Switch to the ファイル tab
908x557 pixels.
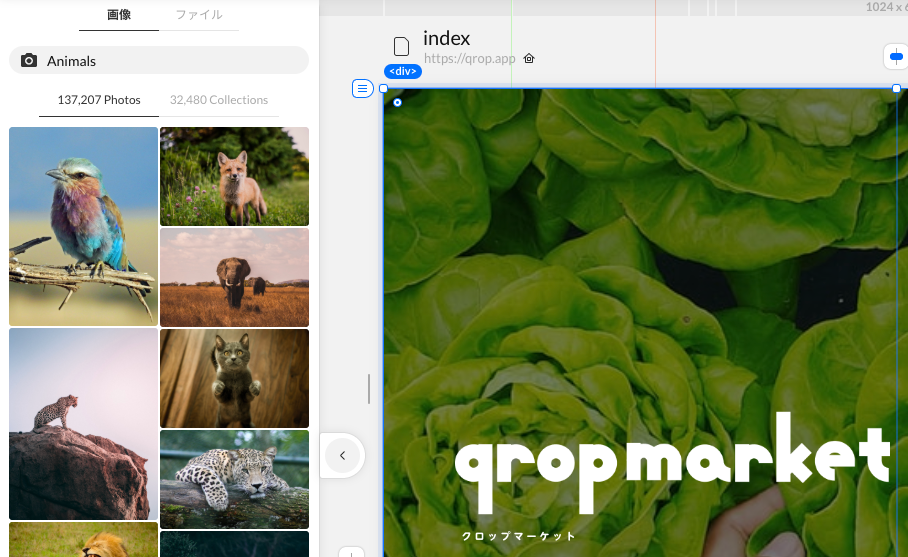click(199, 15)
